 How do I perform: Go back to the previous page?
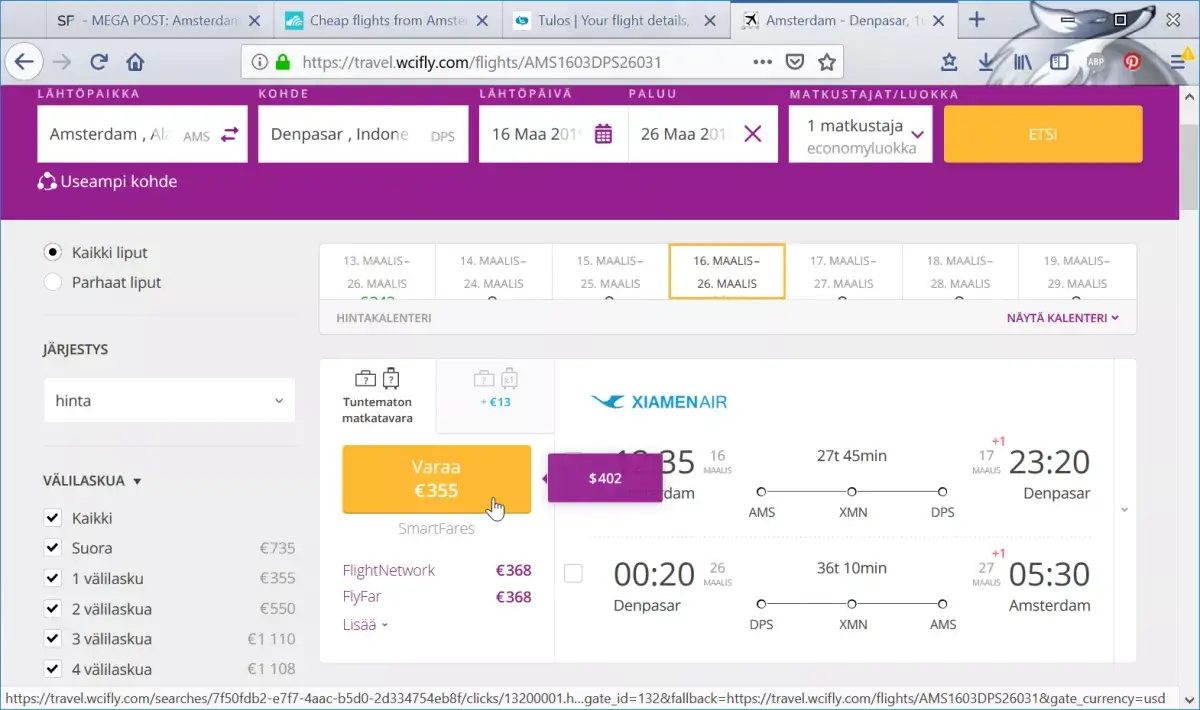pyautogui.click(x=25, y=62)
